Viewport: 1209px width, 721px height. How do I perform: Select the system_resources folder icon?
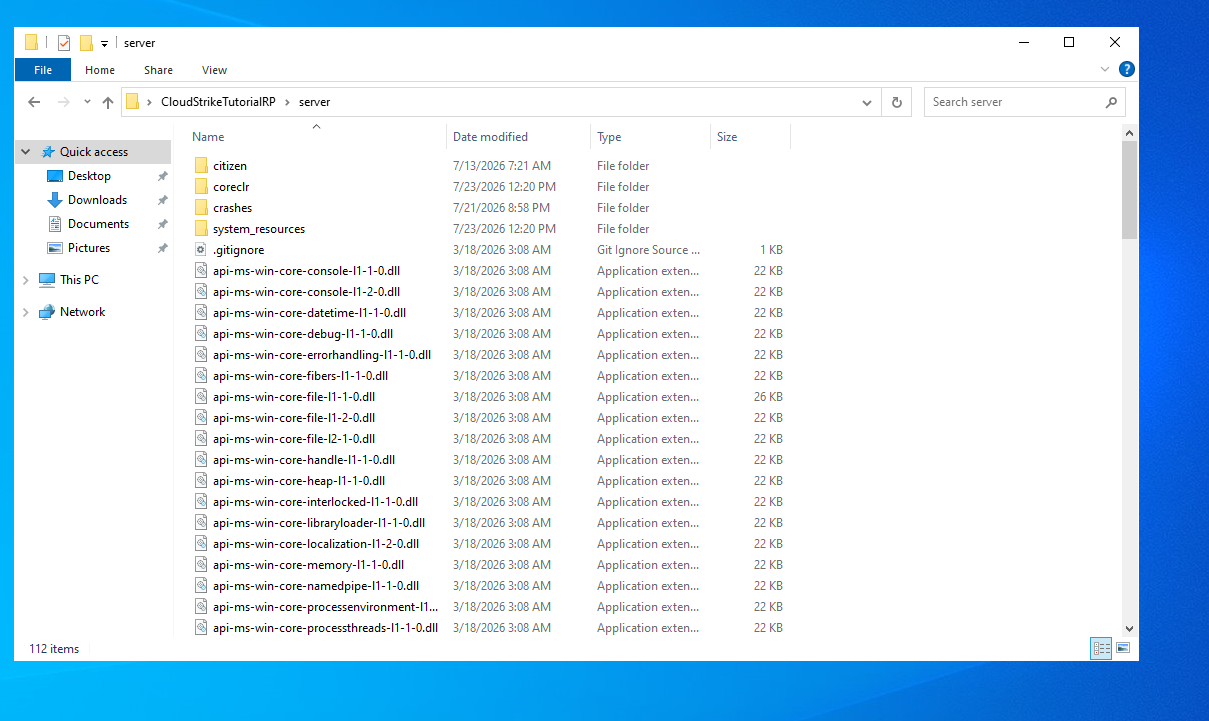coord(200,229)
